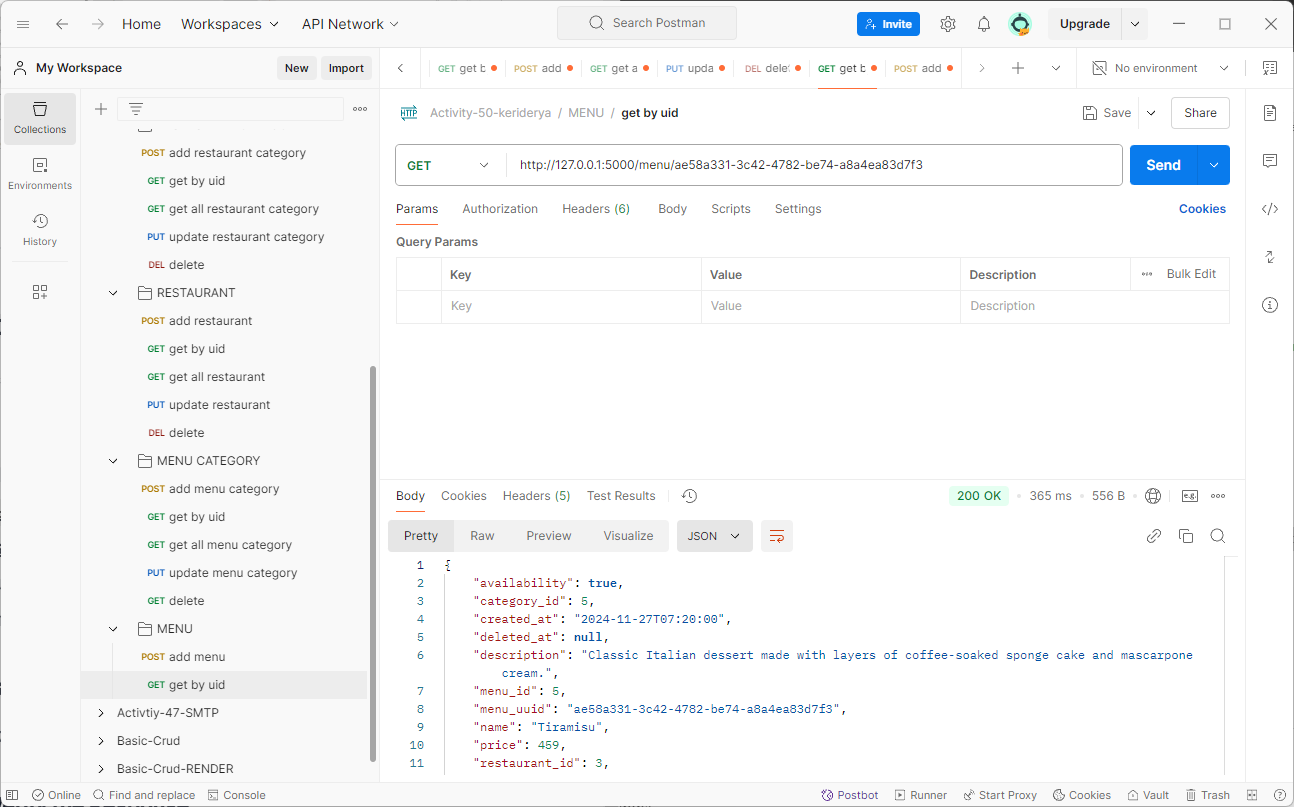This screenshot has height=807, width=1294.
Task: Open Postbot in the status bar
Action: pos(850,795)
